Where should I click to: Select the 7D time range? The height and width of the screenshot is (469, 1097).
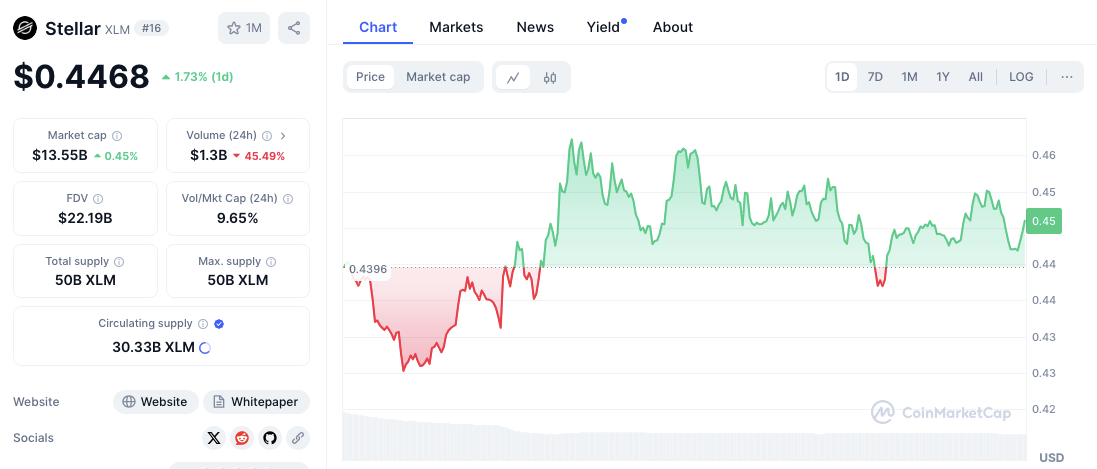[875, 77]
